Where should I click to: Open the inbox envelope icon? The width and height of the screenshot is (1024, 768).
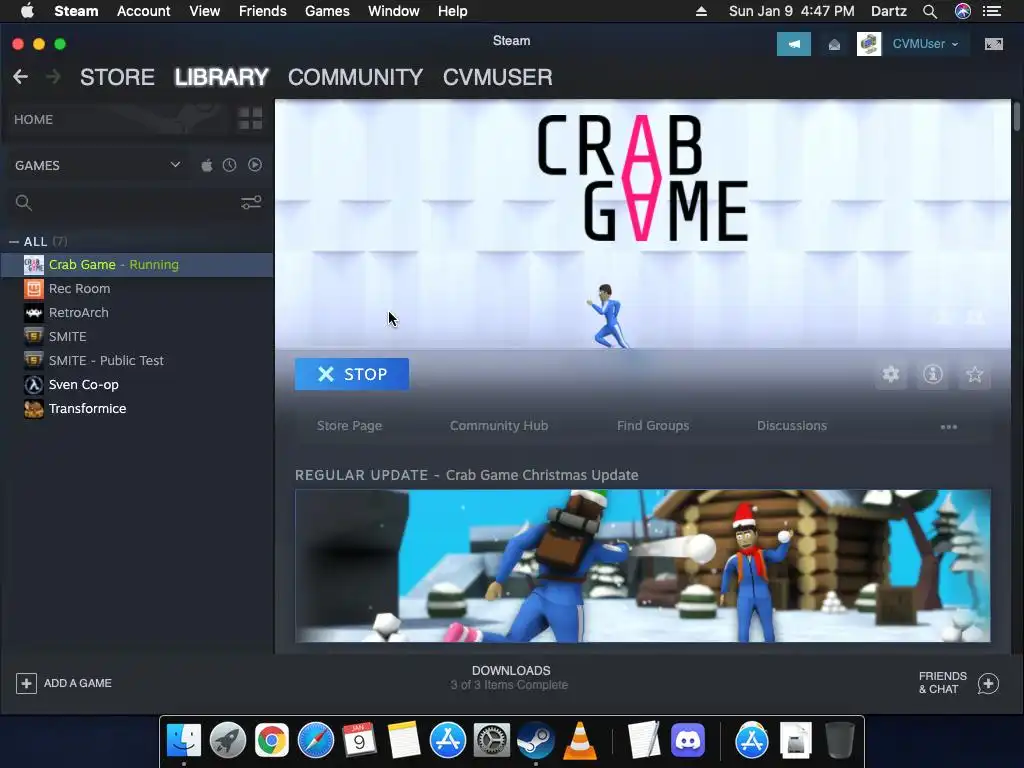tap(834, 44)
